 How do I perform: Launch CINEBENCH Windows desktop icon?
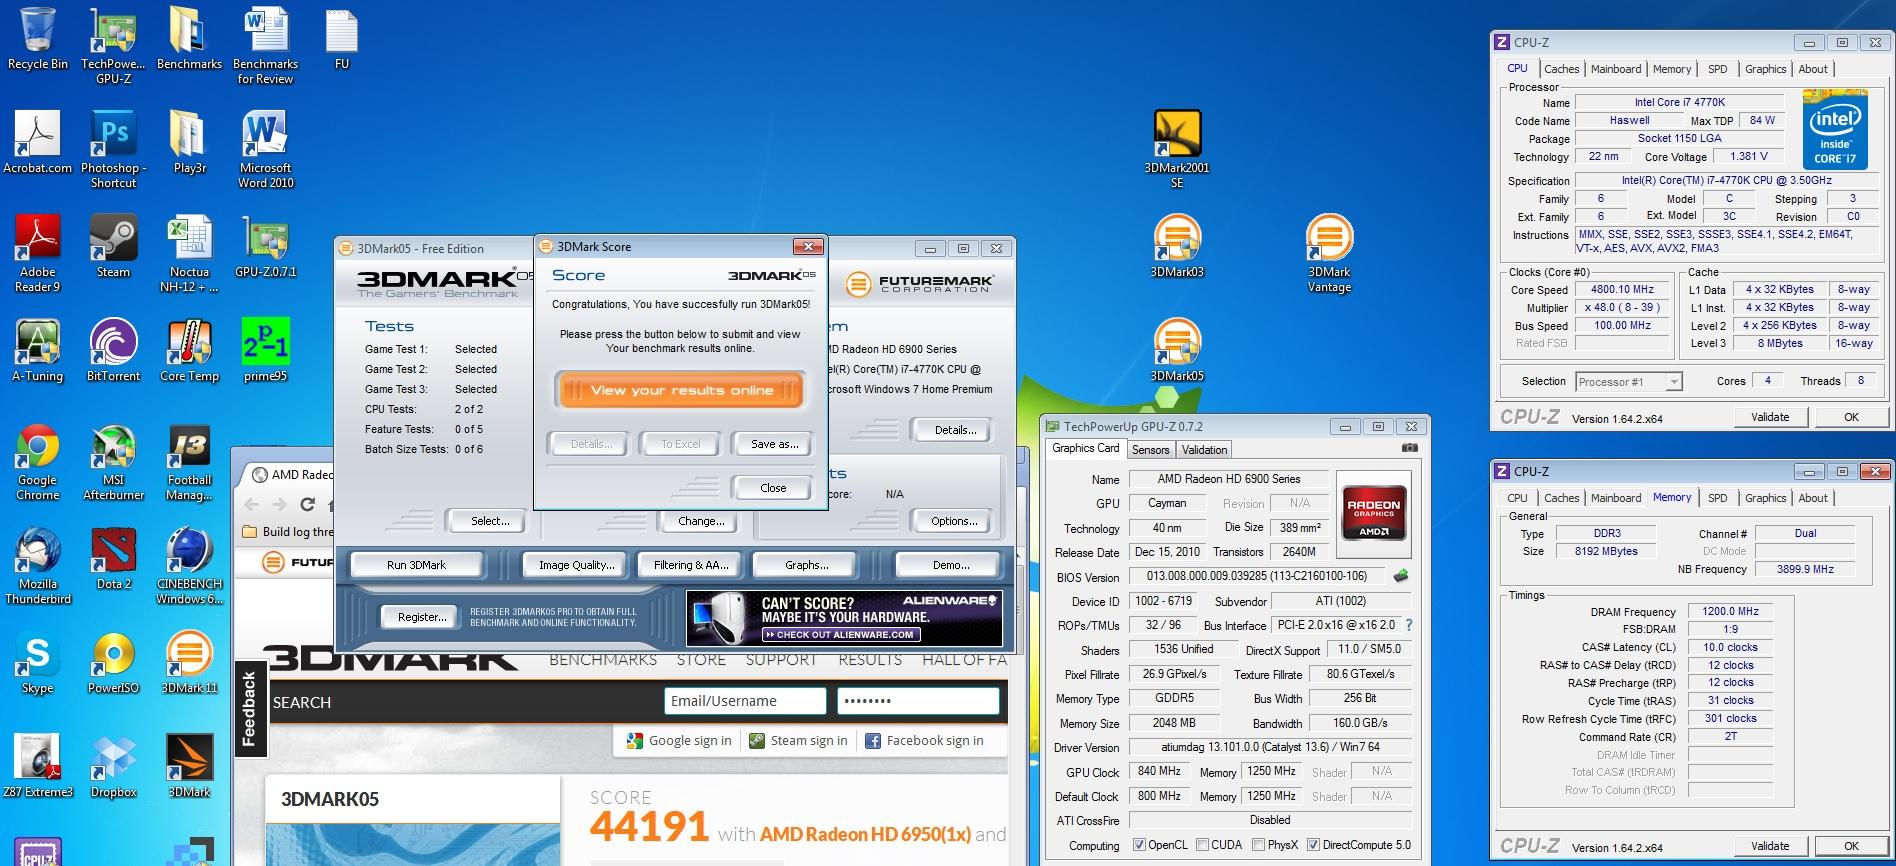(x=189, y=566)
